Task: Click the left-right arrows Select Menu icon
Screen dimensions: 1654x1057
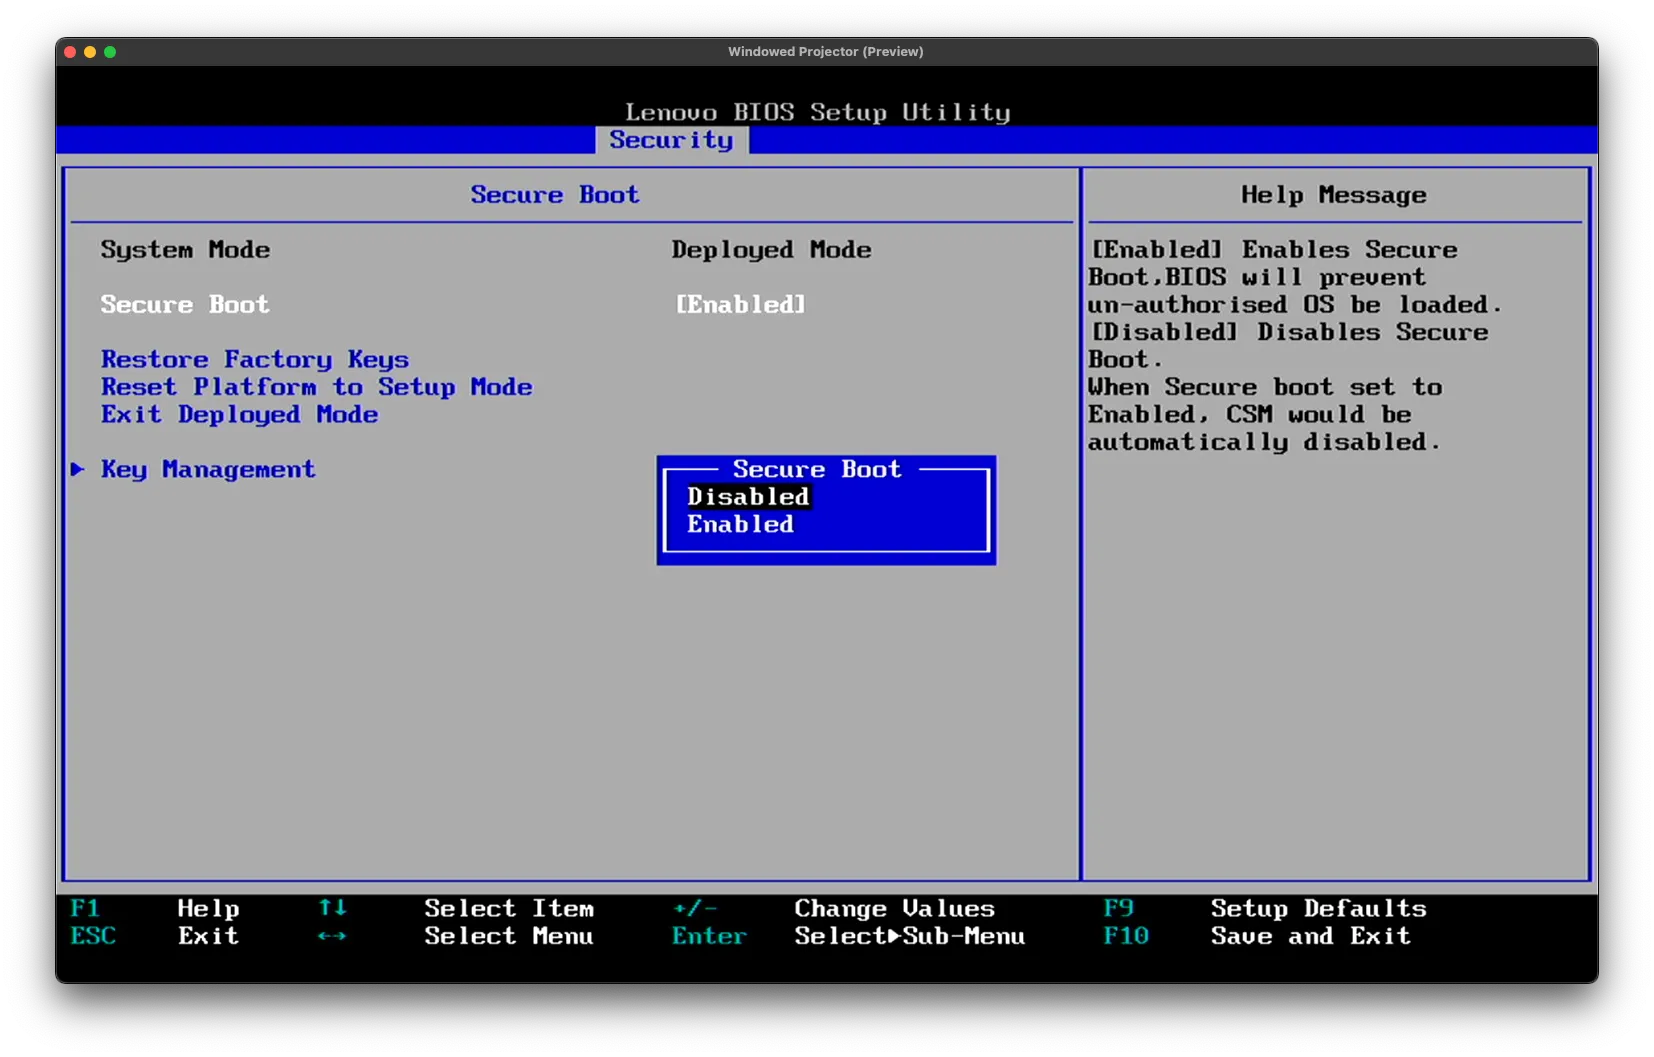Action: [x=332, y=936]
